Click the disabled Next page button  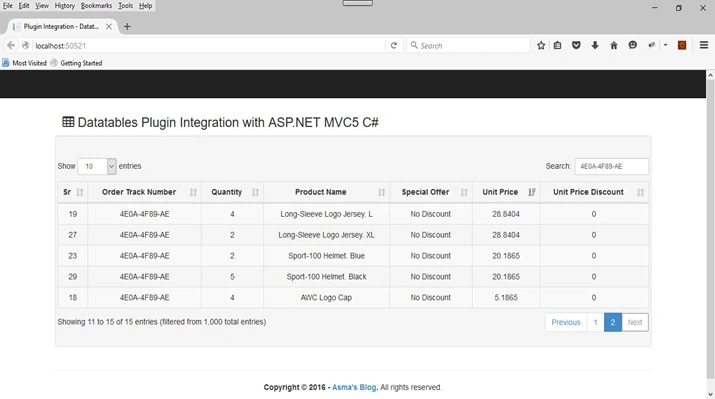click(635, 322)
